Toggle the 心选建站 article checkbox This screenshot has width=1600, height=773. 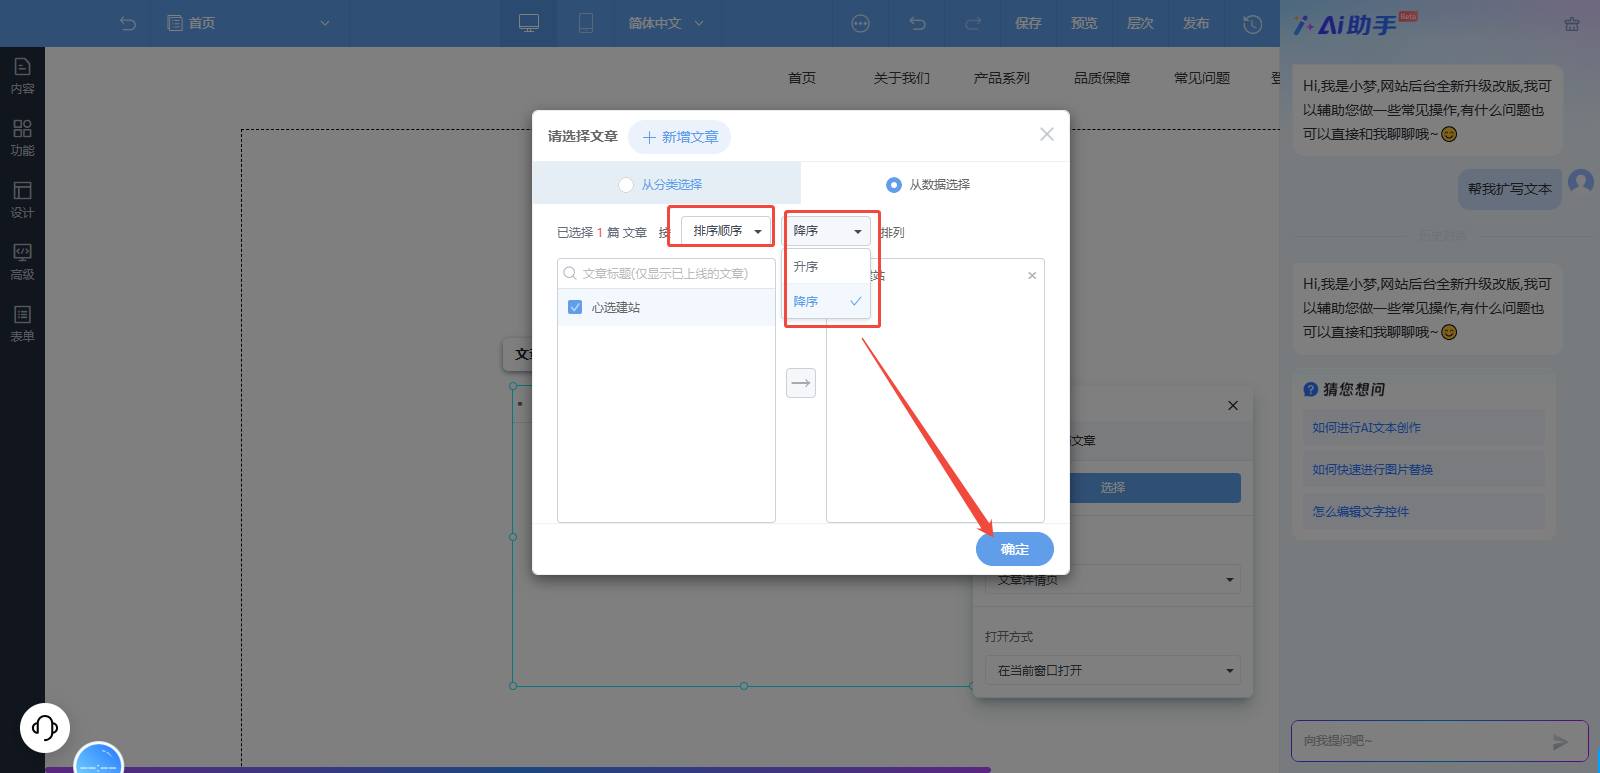pos(575,307)
